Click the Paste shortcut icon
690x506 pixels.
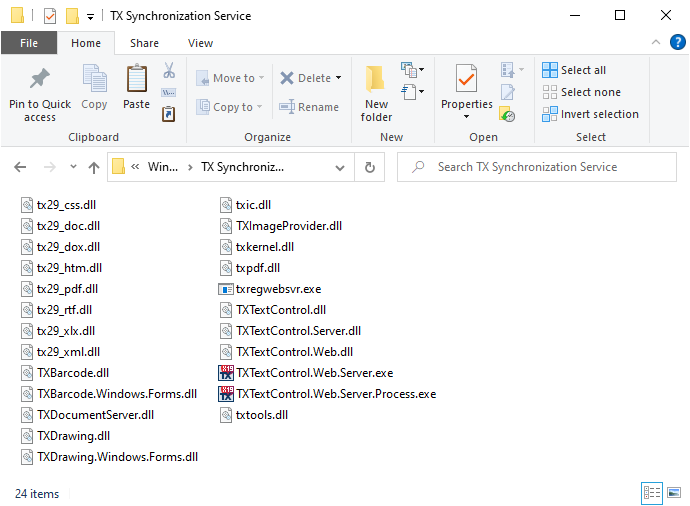point(169,114)
